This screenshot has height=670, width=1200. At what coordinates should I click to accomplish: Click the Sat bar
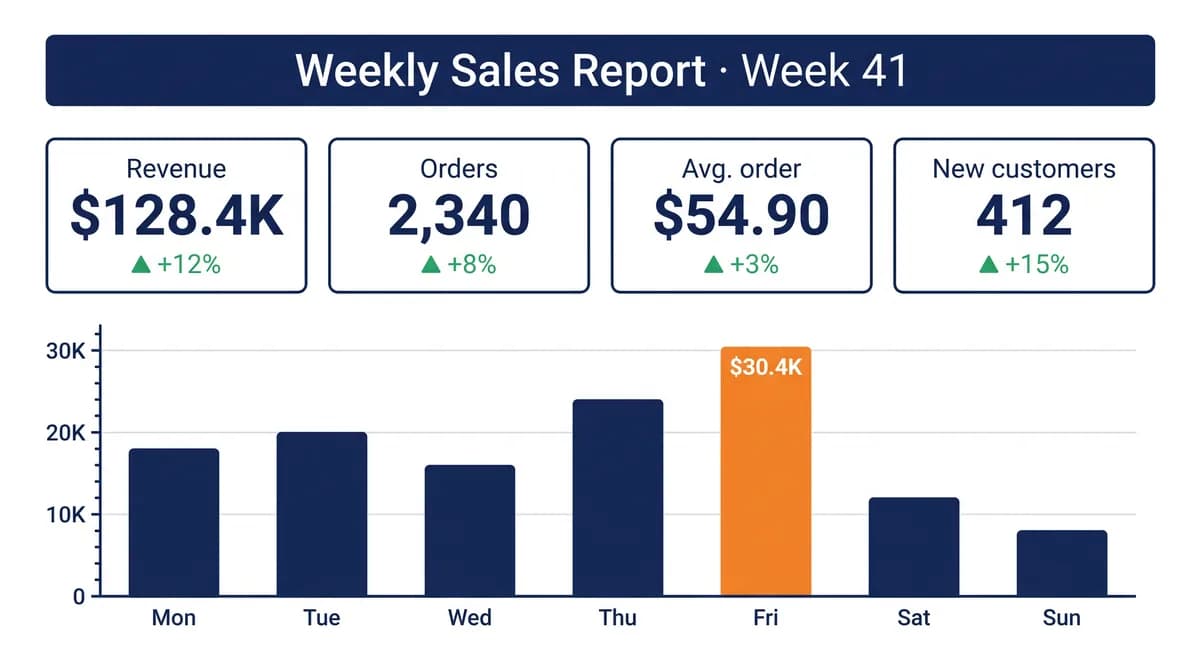[914, 547]
